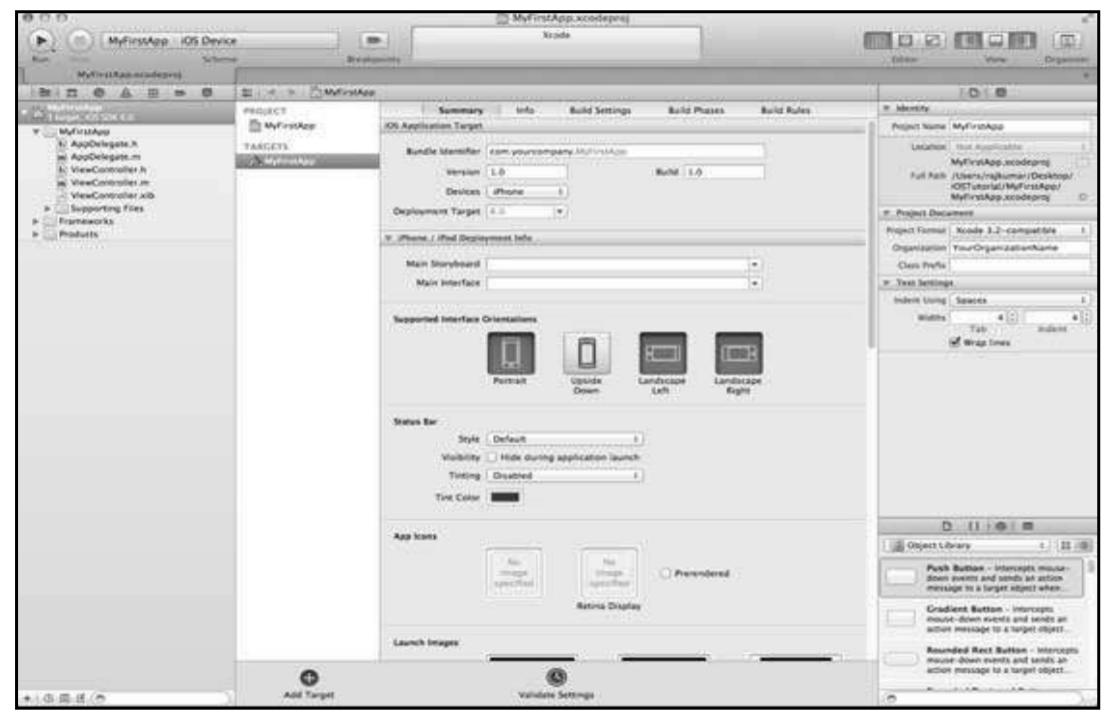
Task: Show the Object library cube icon
Action: (1000, 526)
